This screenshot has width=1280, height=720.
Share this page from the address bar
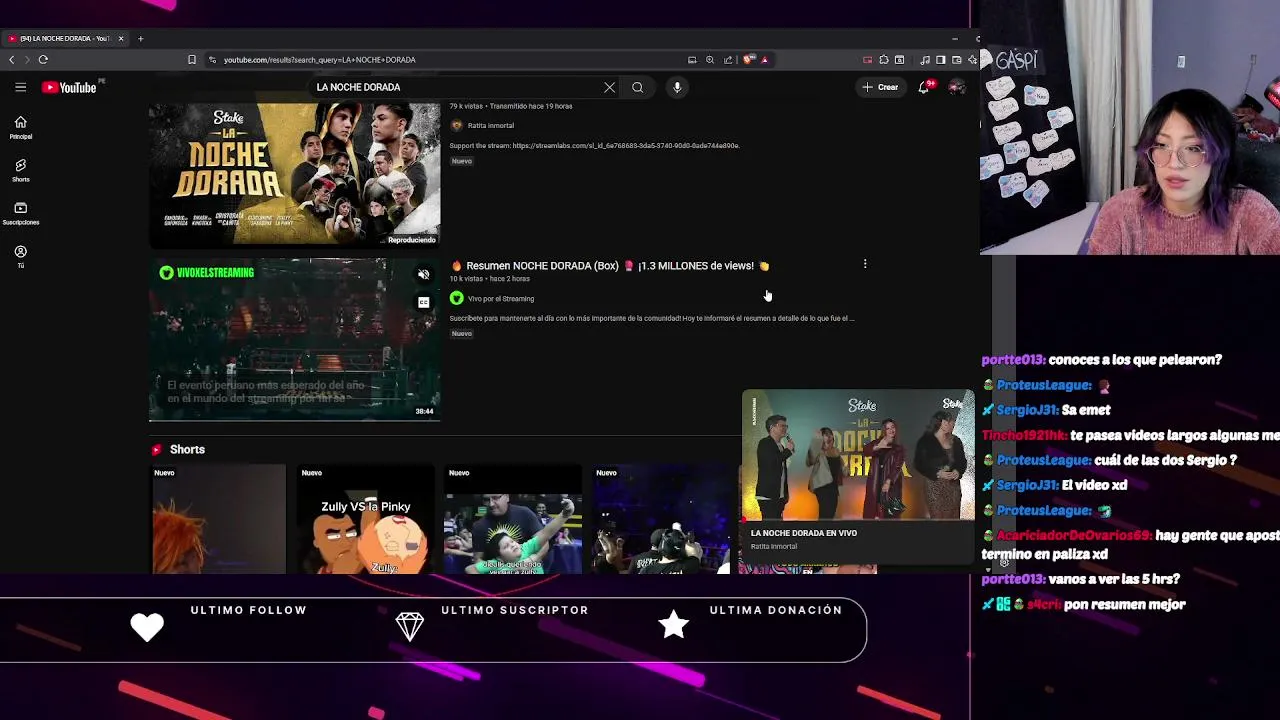point(728,60)
